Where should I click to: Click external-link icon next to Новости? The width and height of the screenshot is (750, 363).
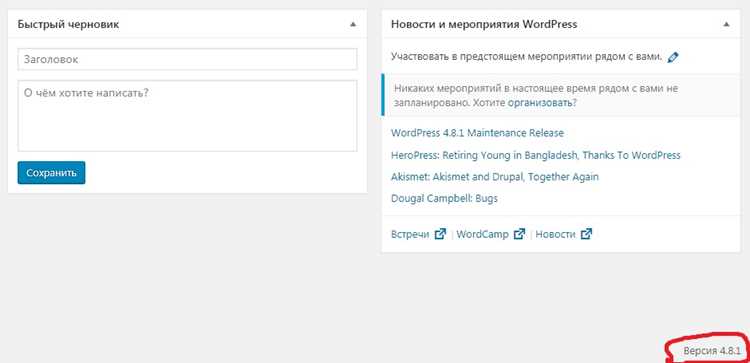tap(586, 234)
